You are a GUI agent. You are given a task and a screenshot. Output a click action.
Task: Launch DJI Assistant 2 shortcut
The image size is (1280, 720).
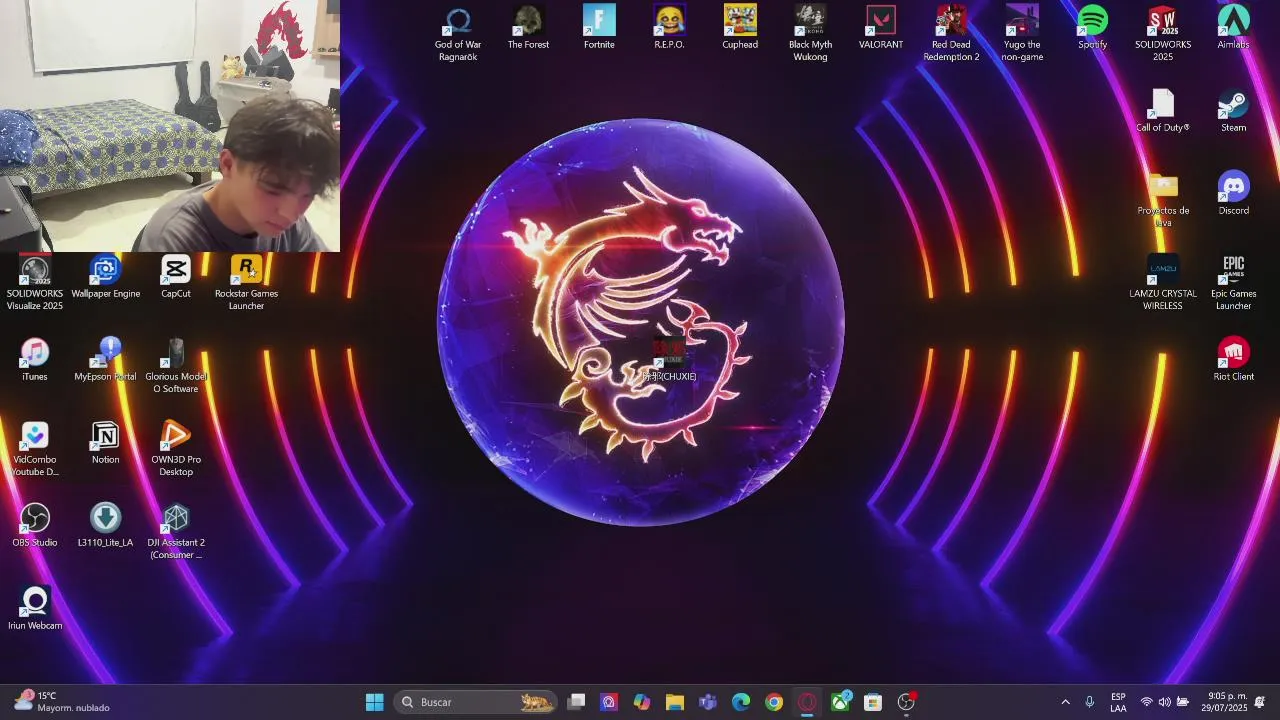(x=176, y=532)
